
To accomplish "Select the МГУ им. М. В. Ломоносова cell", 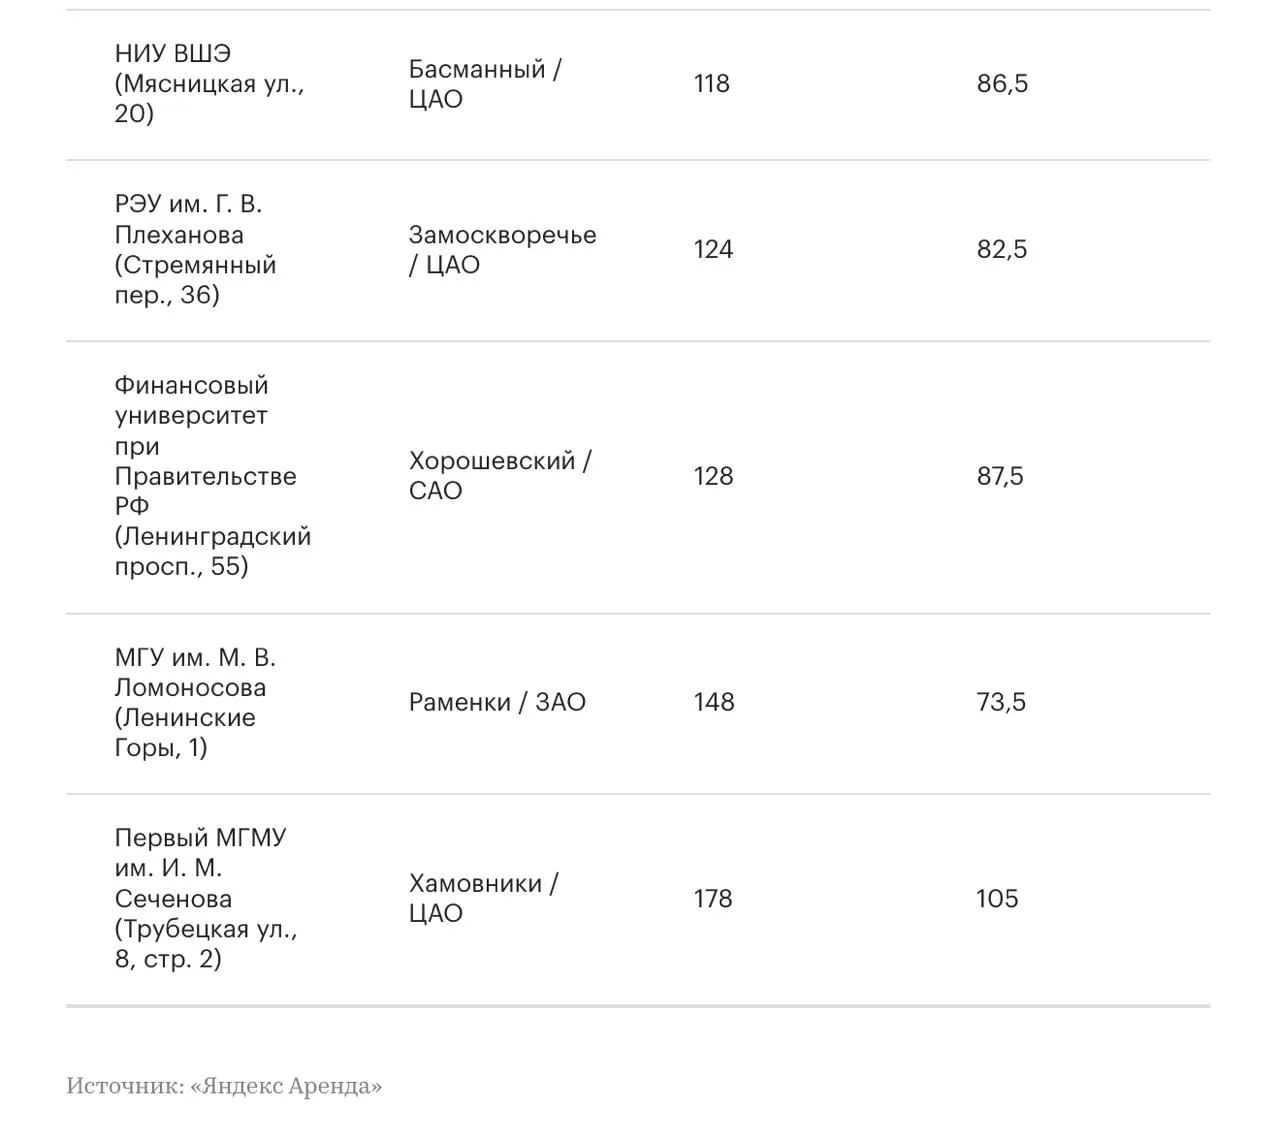I will [x=195, y=703].
